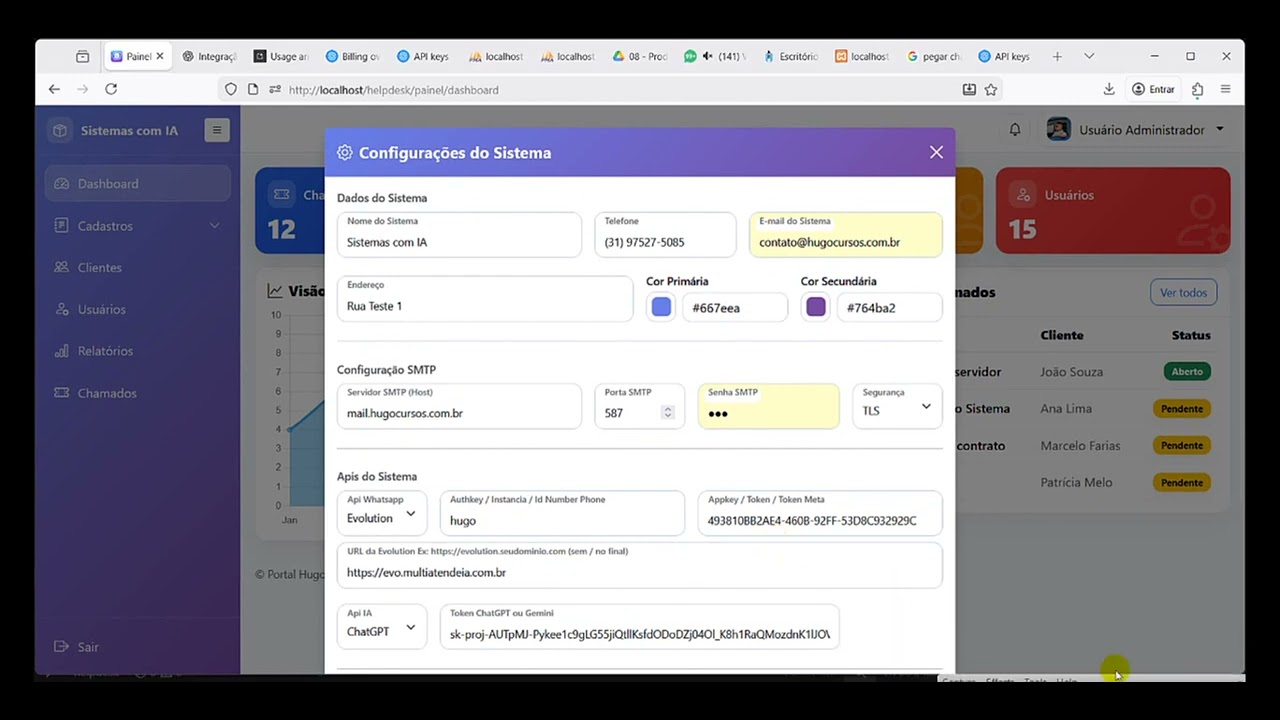The image size is (1280, 720).
Task: Open Relatórios in the sidebar
Action: tap(138, 352)
